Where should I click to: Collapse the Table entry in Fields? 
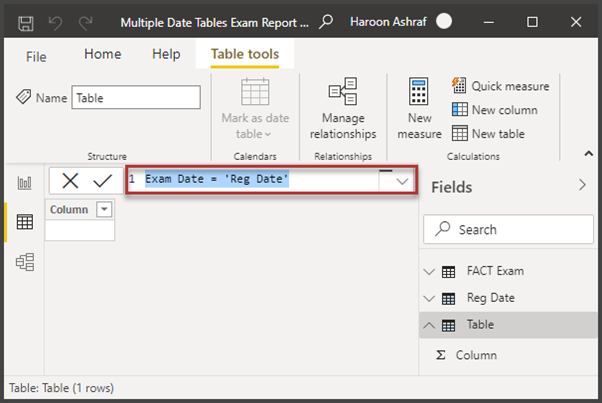(x=429, y=325)
